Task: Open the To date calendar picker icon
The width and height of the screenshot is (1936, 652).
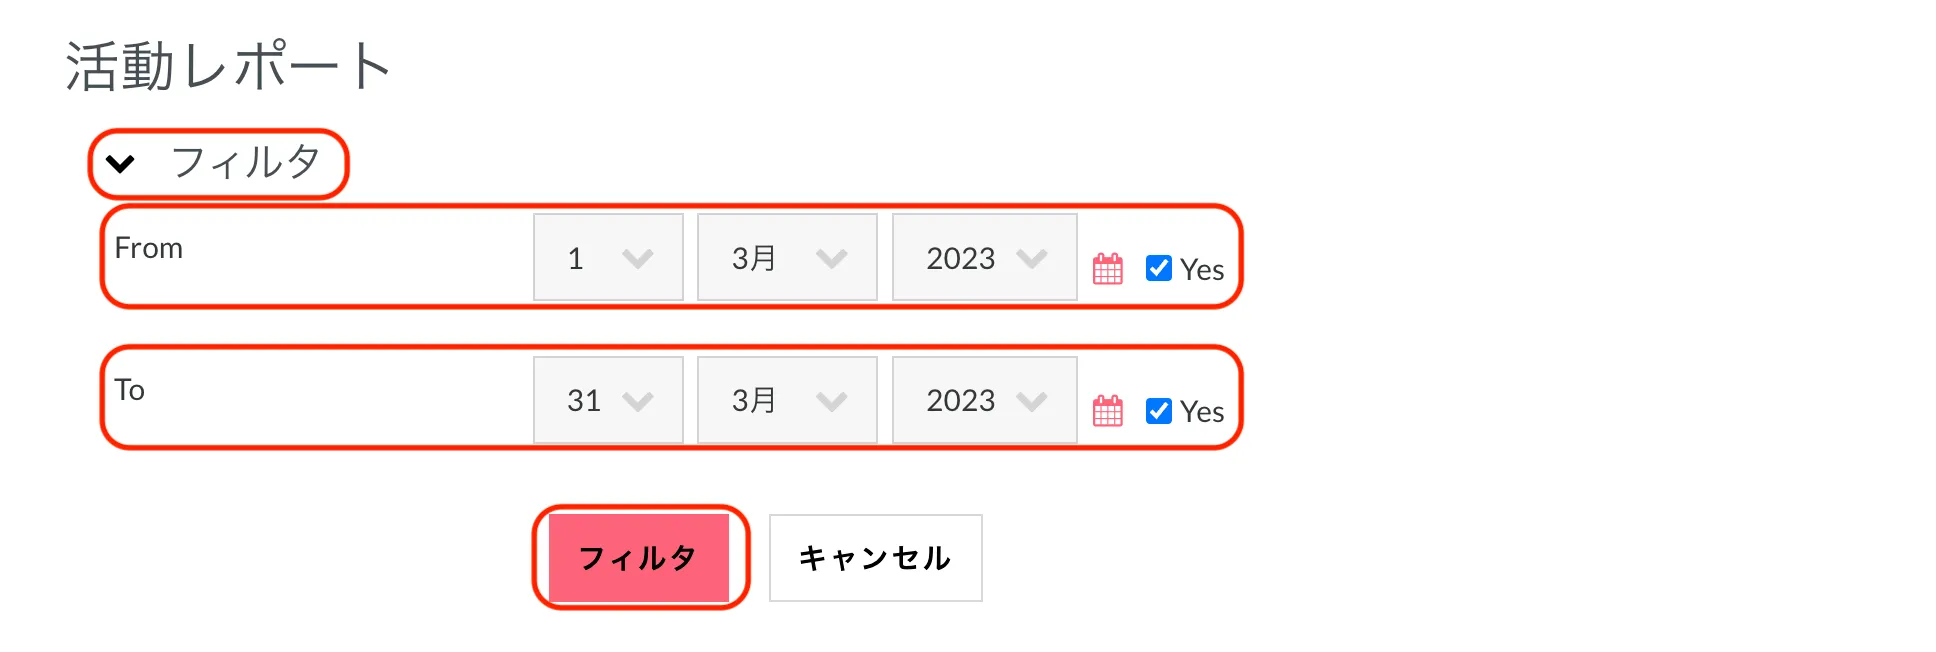Action: pos(1107,410)
